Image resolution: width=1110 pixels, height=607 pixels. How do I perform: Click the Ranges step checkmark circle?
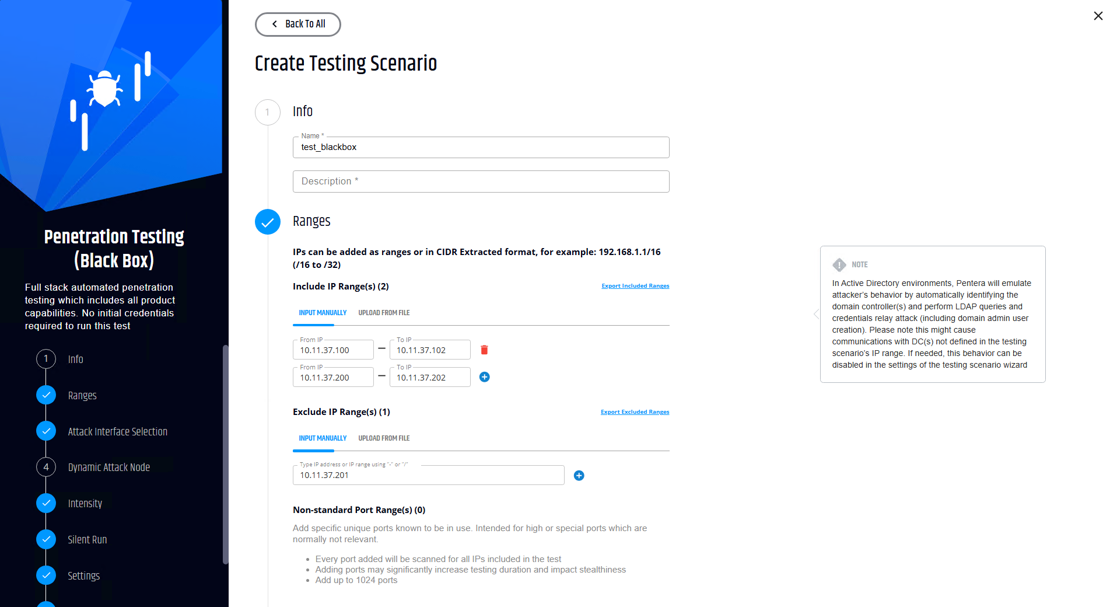tap(267, 222)
